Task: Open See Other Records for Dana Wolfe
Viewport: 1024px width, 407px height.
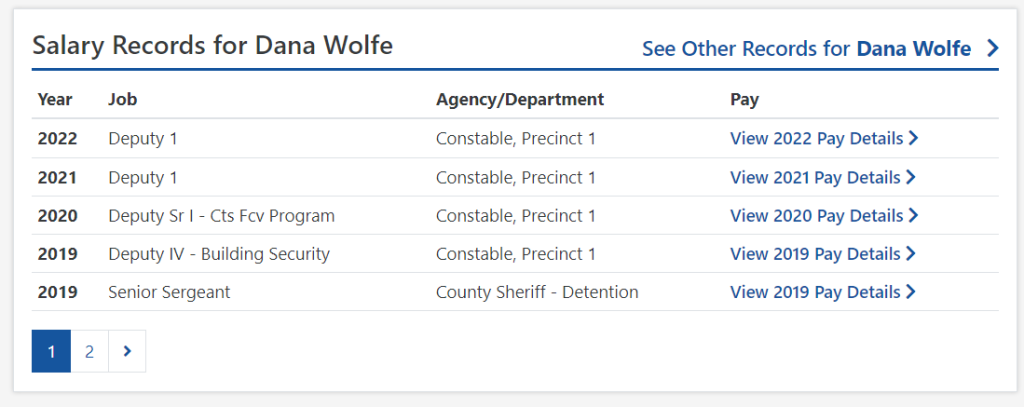Action: [x=806, y=48]
